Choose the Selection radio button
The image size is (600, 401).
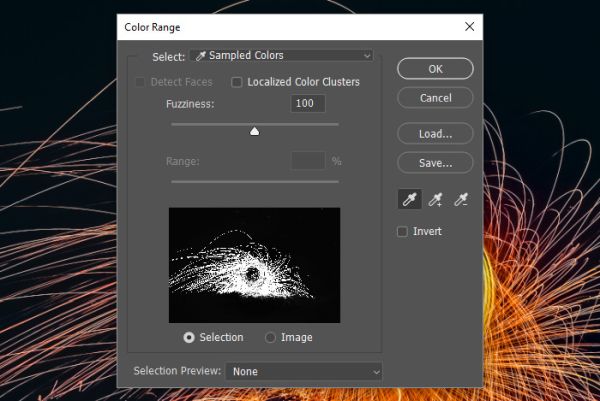click(189, 337)
